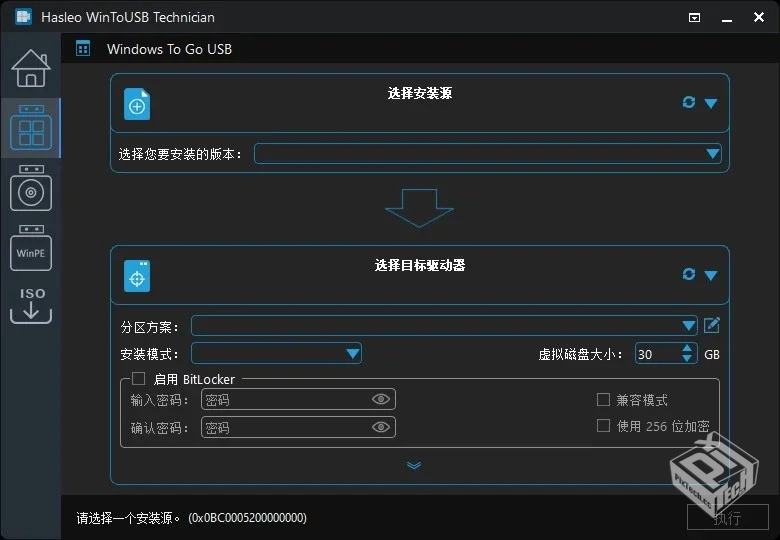Click the Hasleo WinToUSB app logo
Screen dimensions: 780x540
click(23, 17)
